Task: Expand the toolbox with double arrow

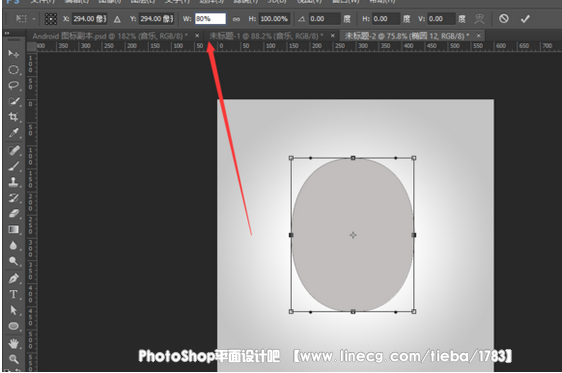Action: (7, 34)
